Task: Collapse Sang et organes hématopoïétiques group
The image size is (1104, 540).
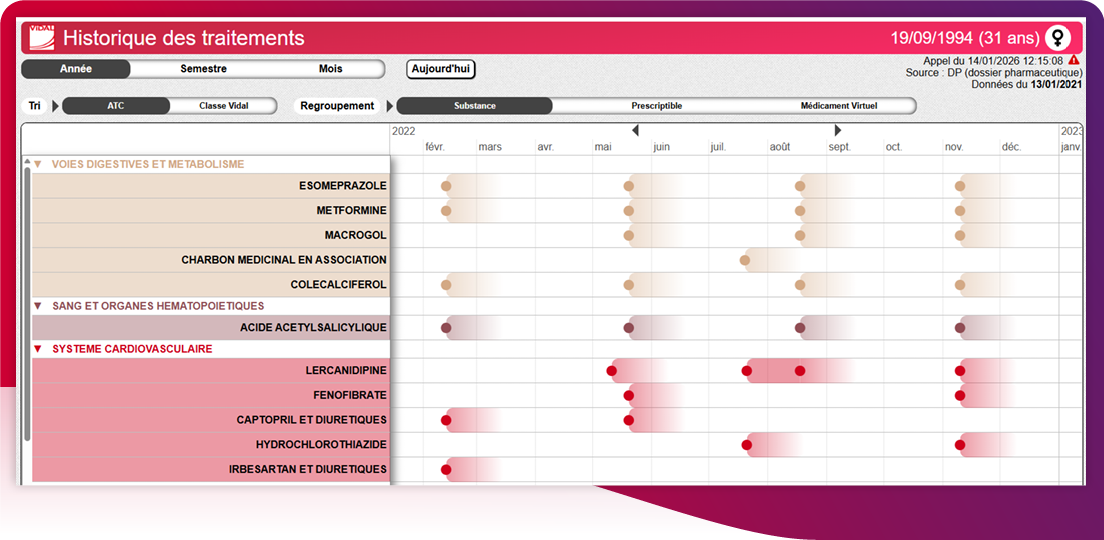Action: click(x=38, y=306)
